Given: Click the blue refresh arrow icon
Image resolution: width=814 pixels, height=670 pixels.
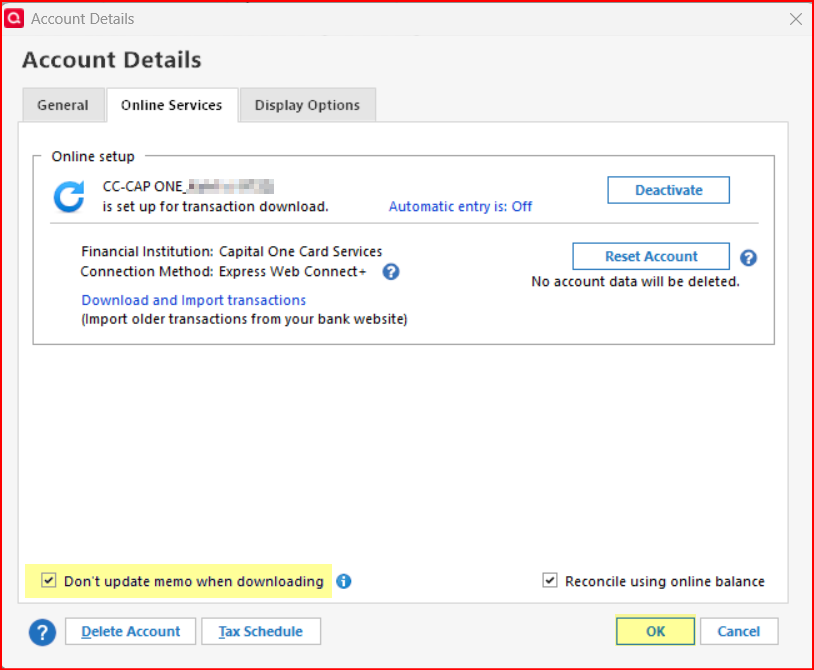Looking at the screenshot, I should 69,197.
